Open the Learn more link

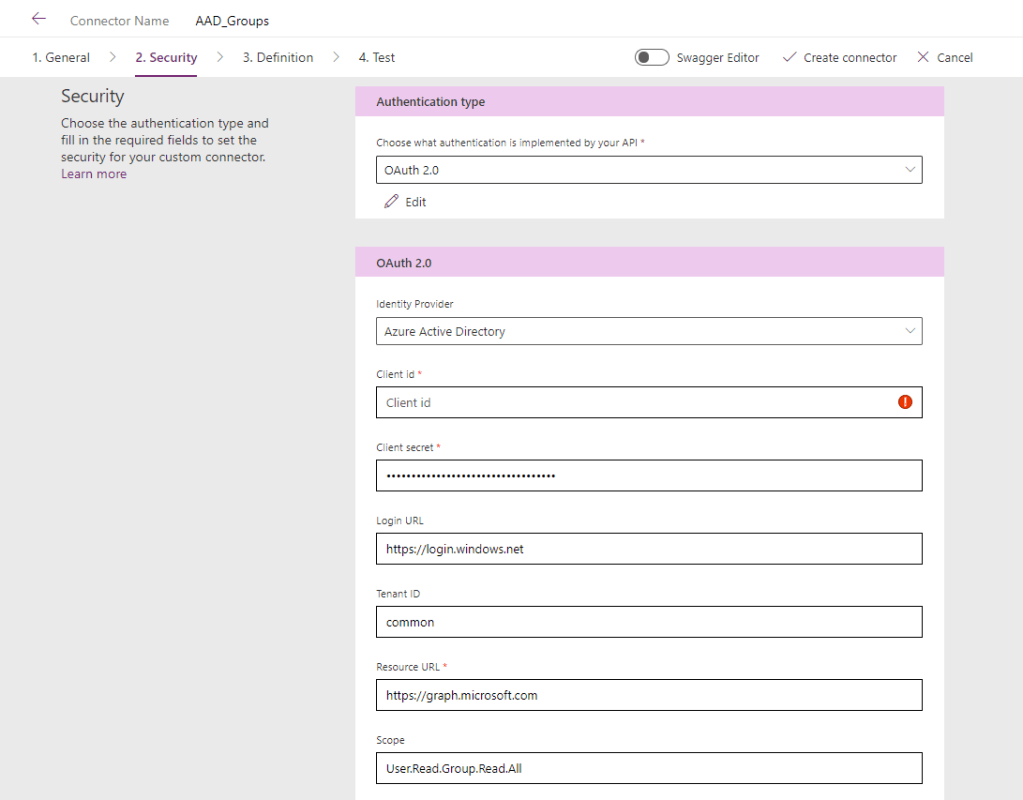click(94, 174)
